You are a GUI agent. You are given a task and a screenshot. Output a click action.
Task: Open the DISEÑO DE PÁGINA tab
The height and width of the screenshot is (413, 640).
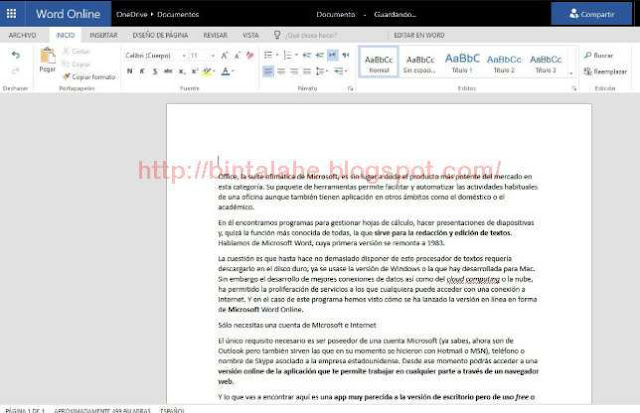pyautogui.click(x=160, y=36)
